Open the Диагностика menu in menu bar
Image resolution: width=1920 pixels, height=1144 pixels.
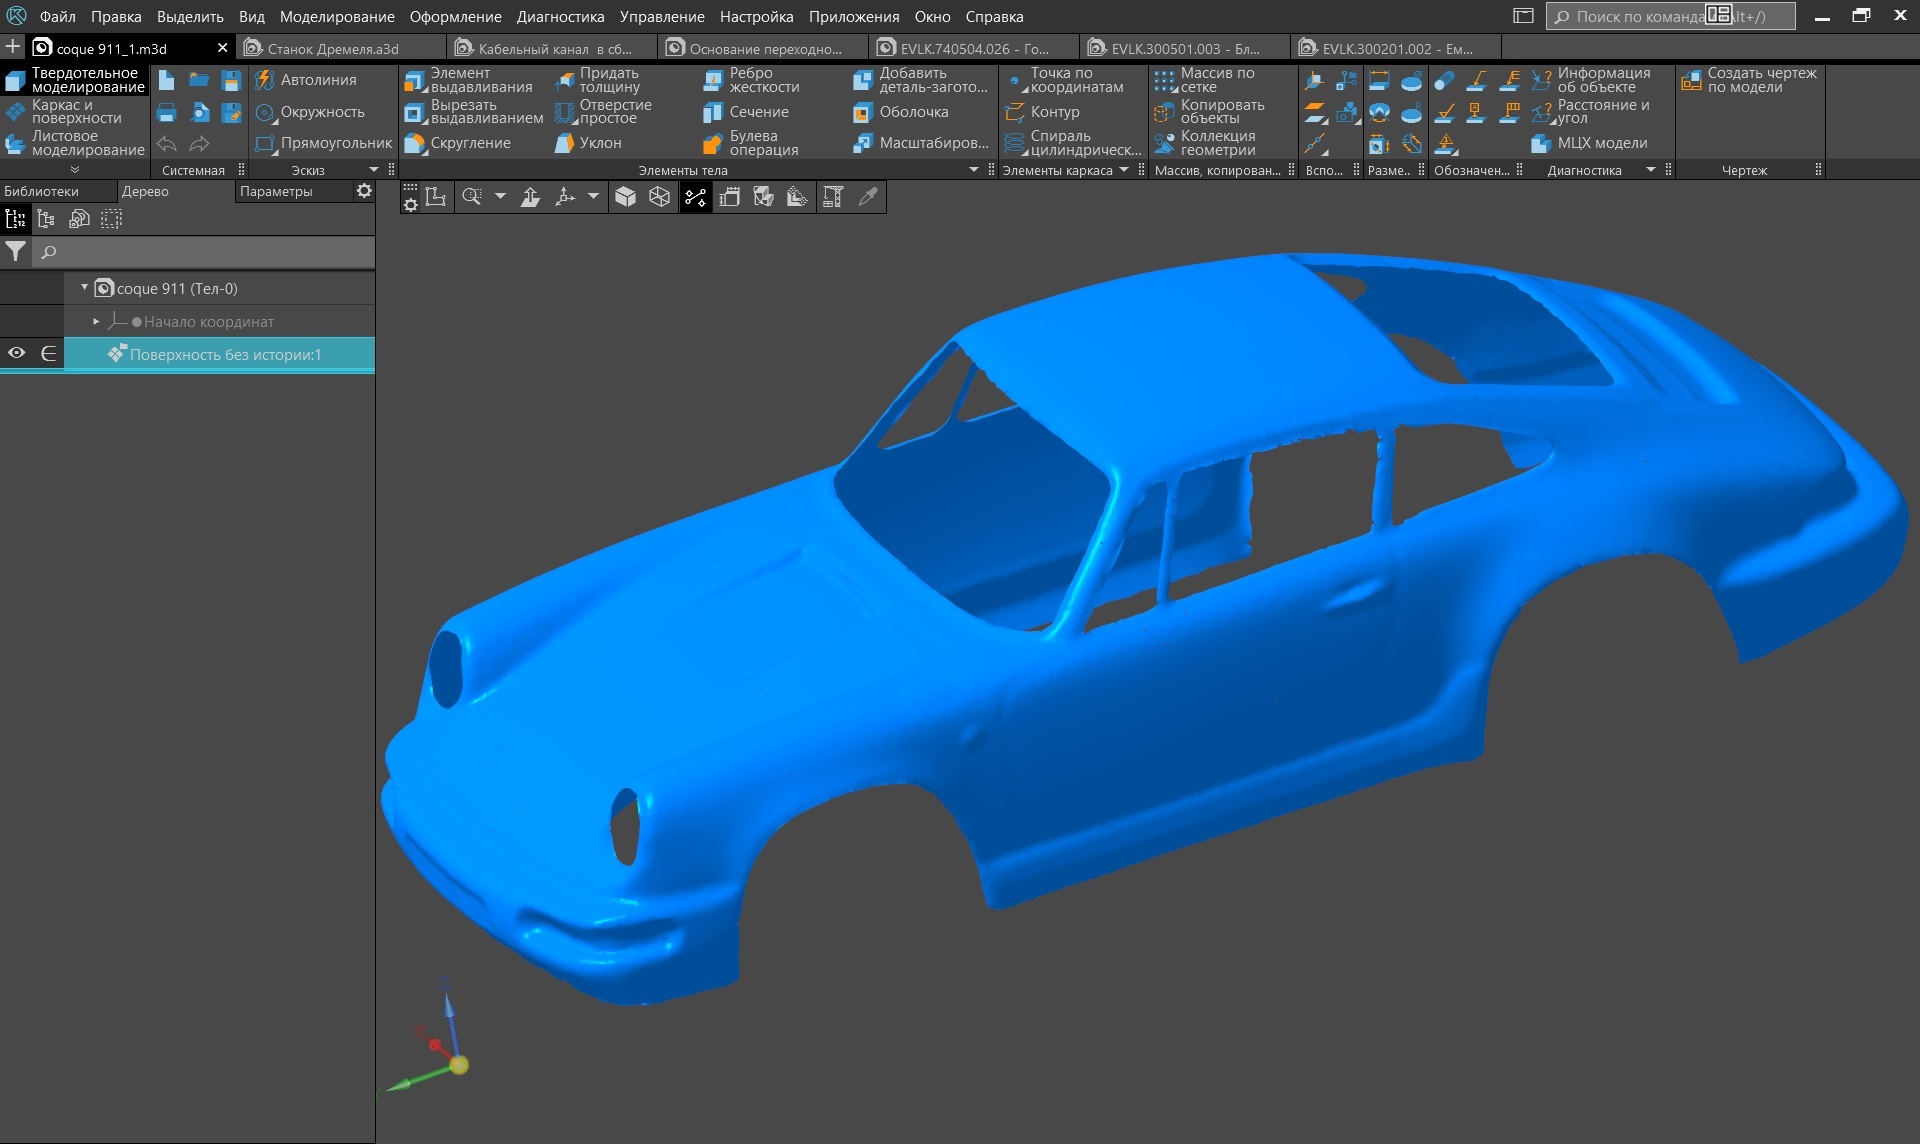[x=560, y=16]
